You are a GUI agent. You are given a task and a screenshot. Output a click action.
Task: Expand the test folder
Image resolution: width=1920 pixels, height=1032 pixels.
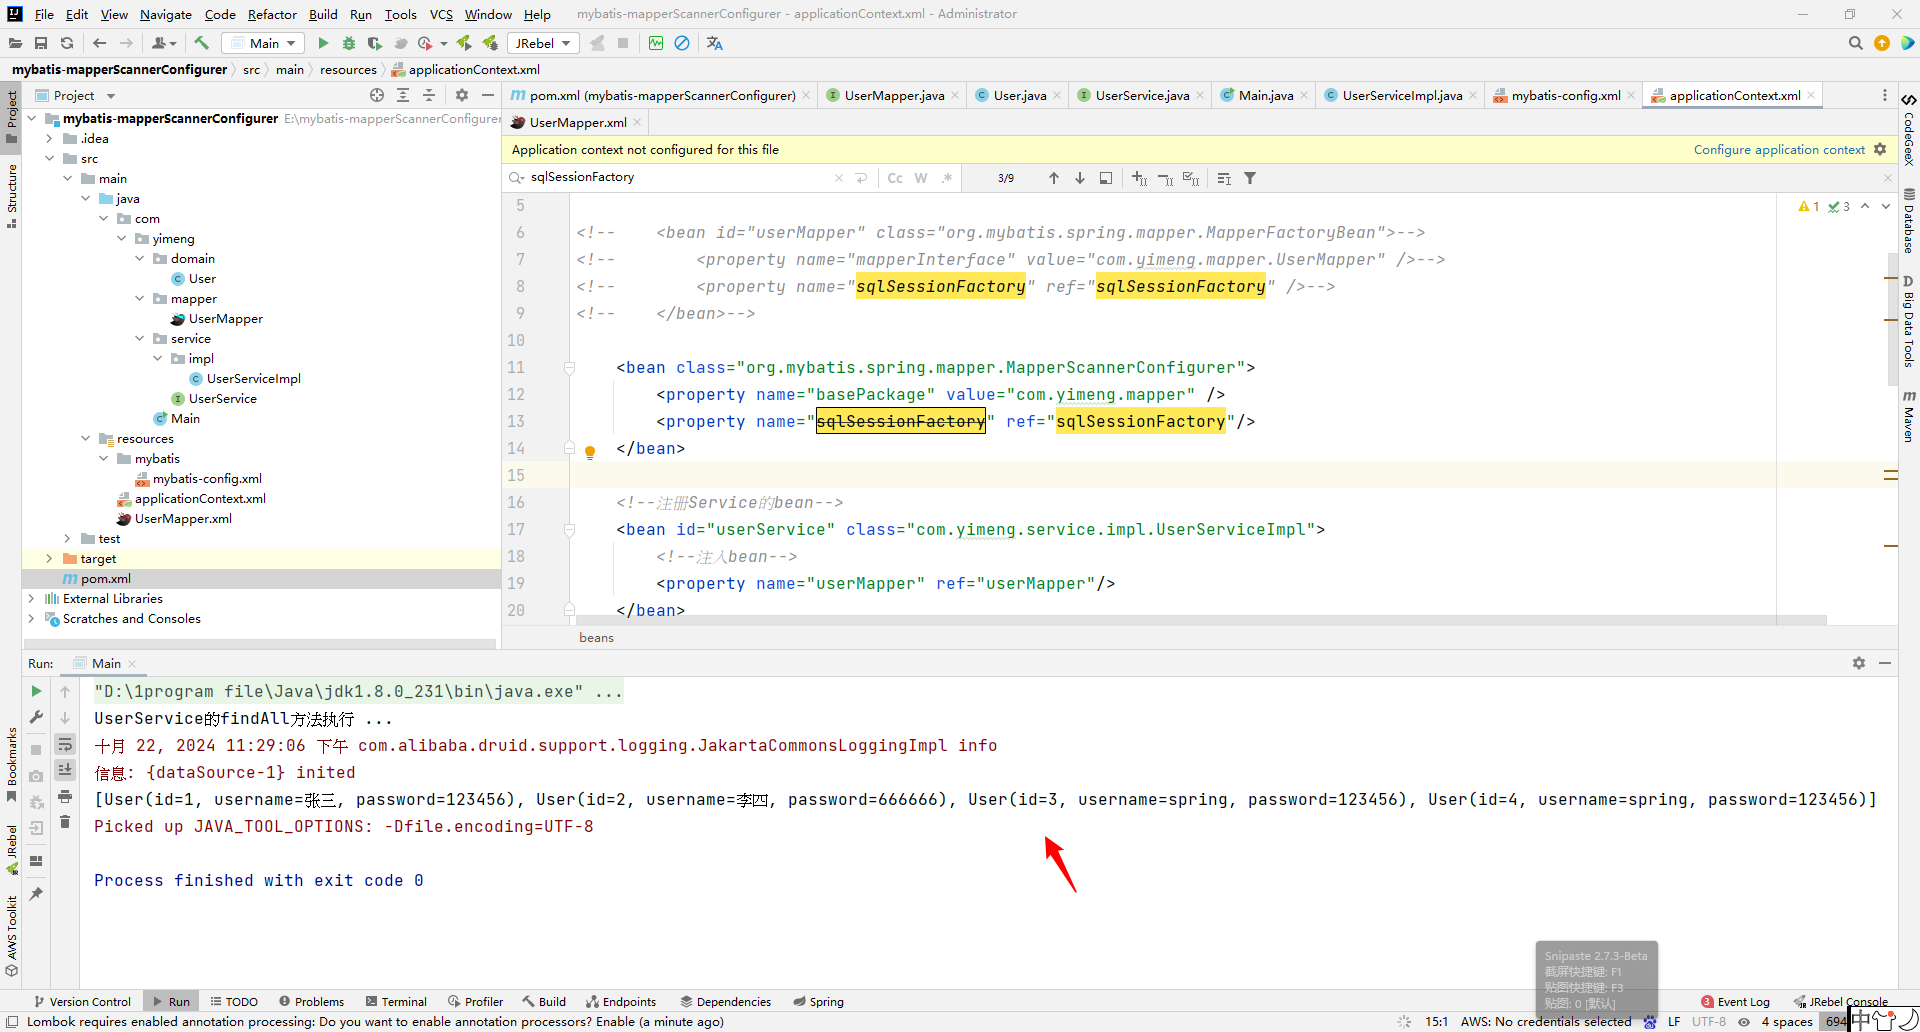point(67,539)
